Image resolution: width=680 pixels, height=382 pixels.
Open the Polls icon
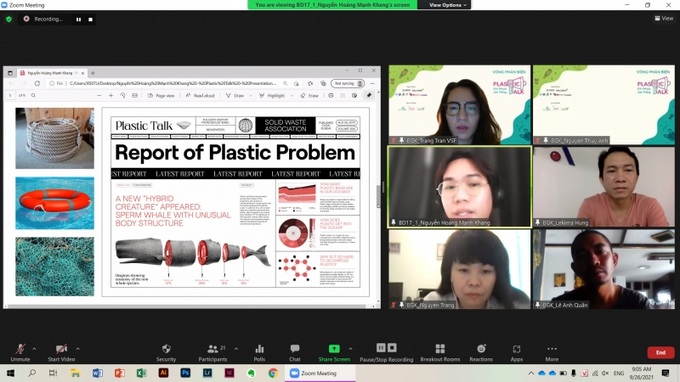259,352
